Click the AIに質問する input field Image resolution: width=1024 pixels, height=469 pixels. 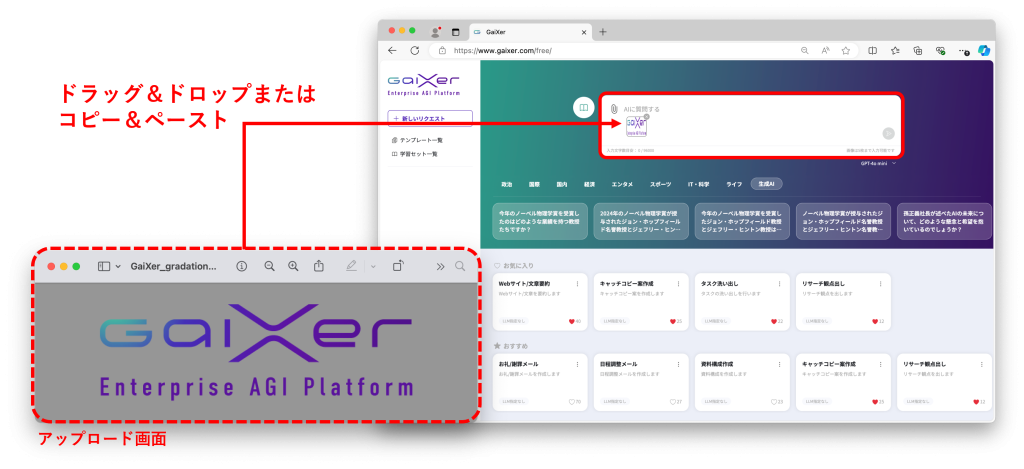pos(750,108)
